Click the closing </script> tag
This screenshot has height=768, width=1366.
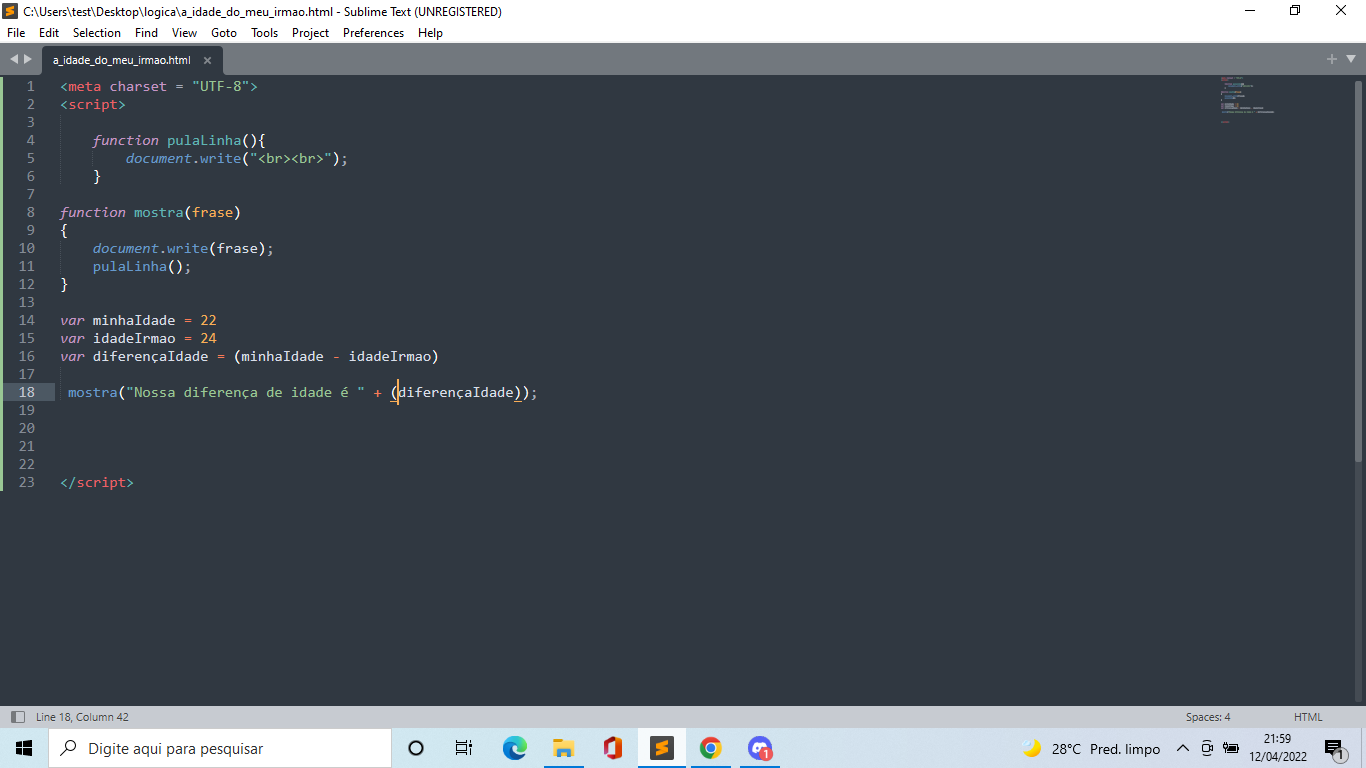pyautogui.click(x=97, y=482)
